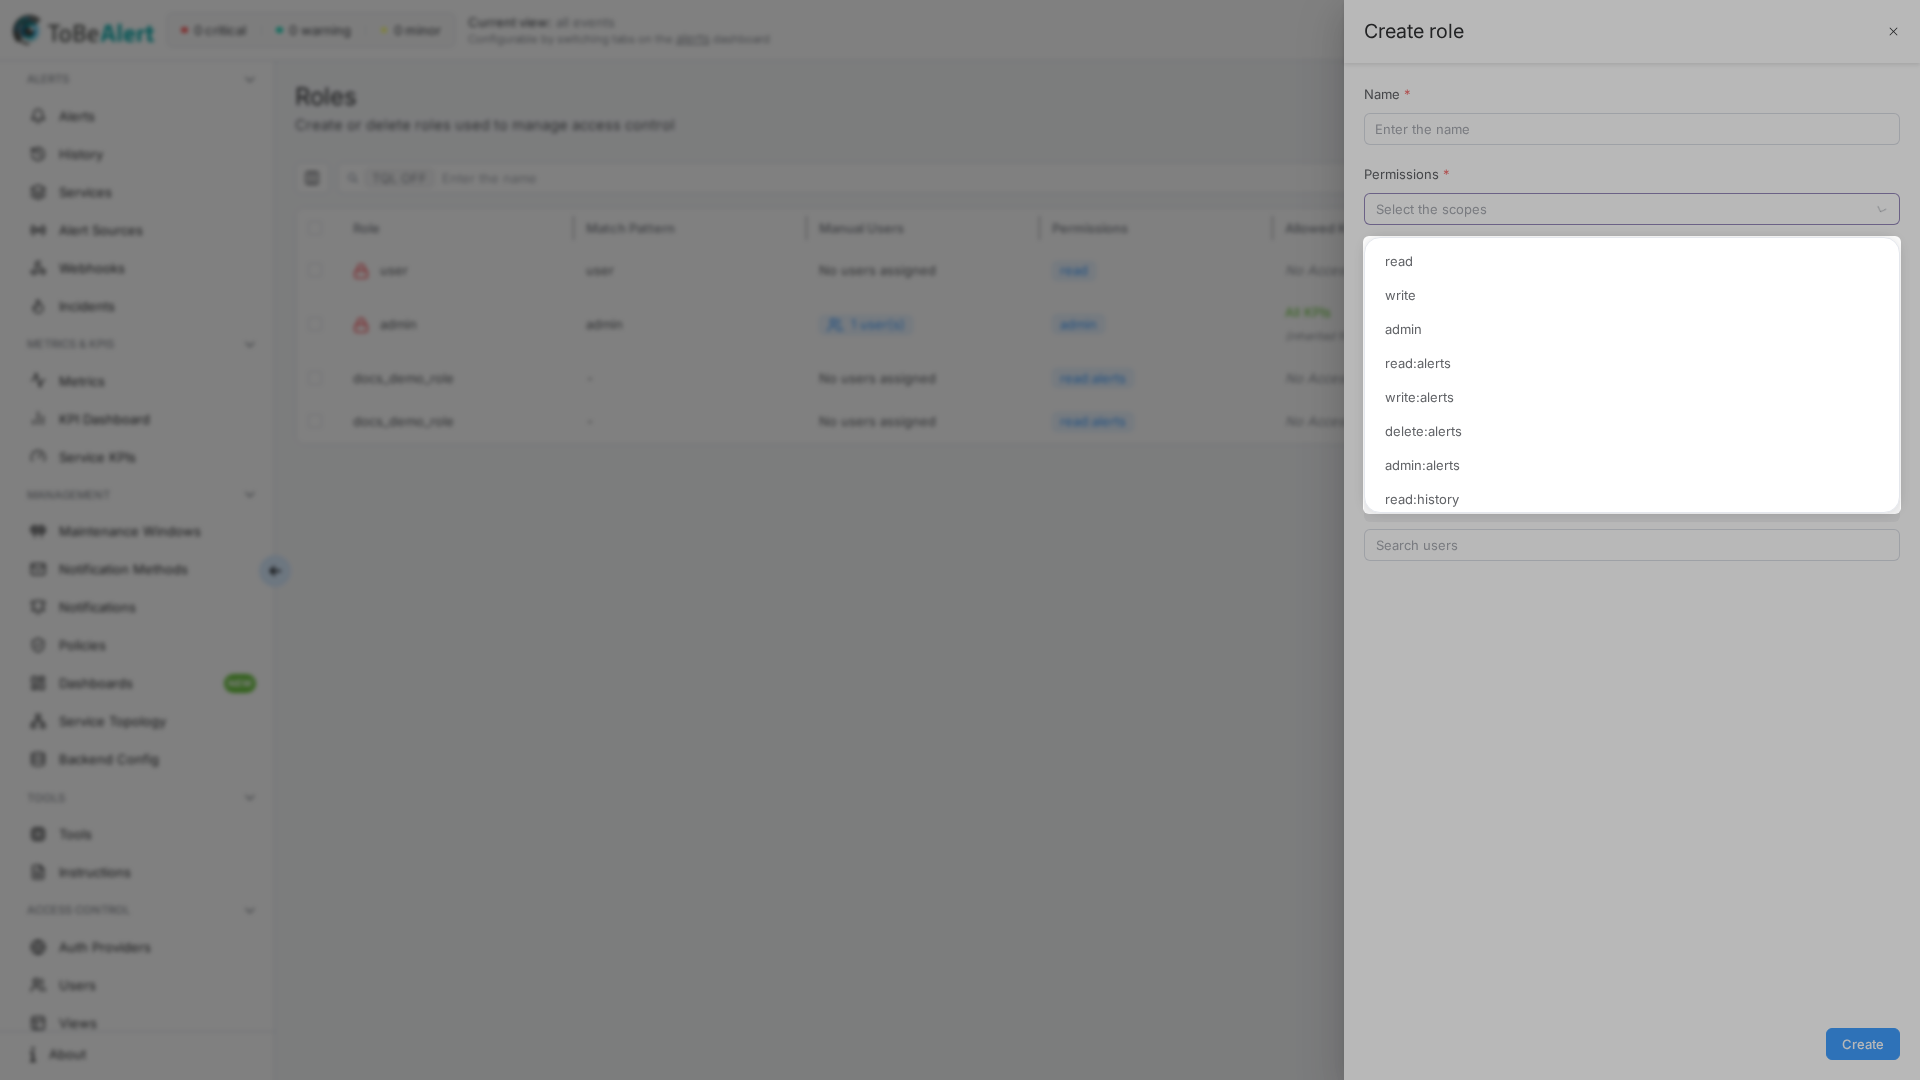Choose read:history from scope list
The height and width of the screenshot is (1080, 1920).
[x=1631, y=498]
